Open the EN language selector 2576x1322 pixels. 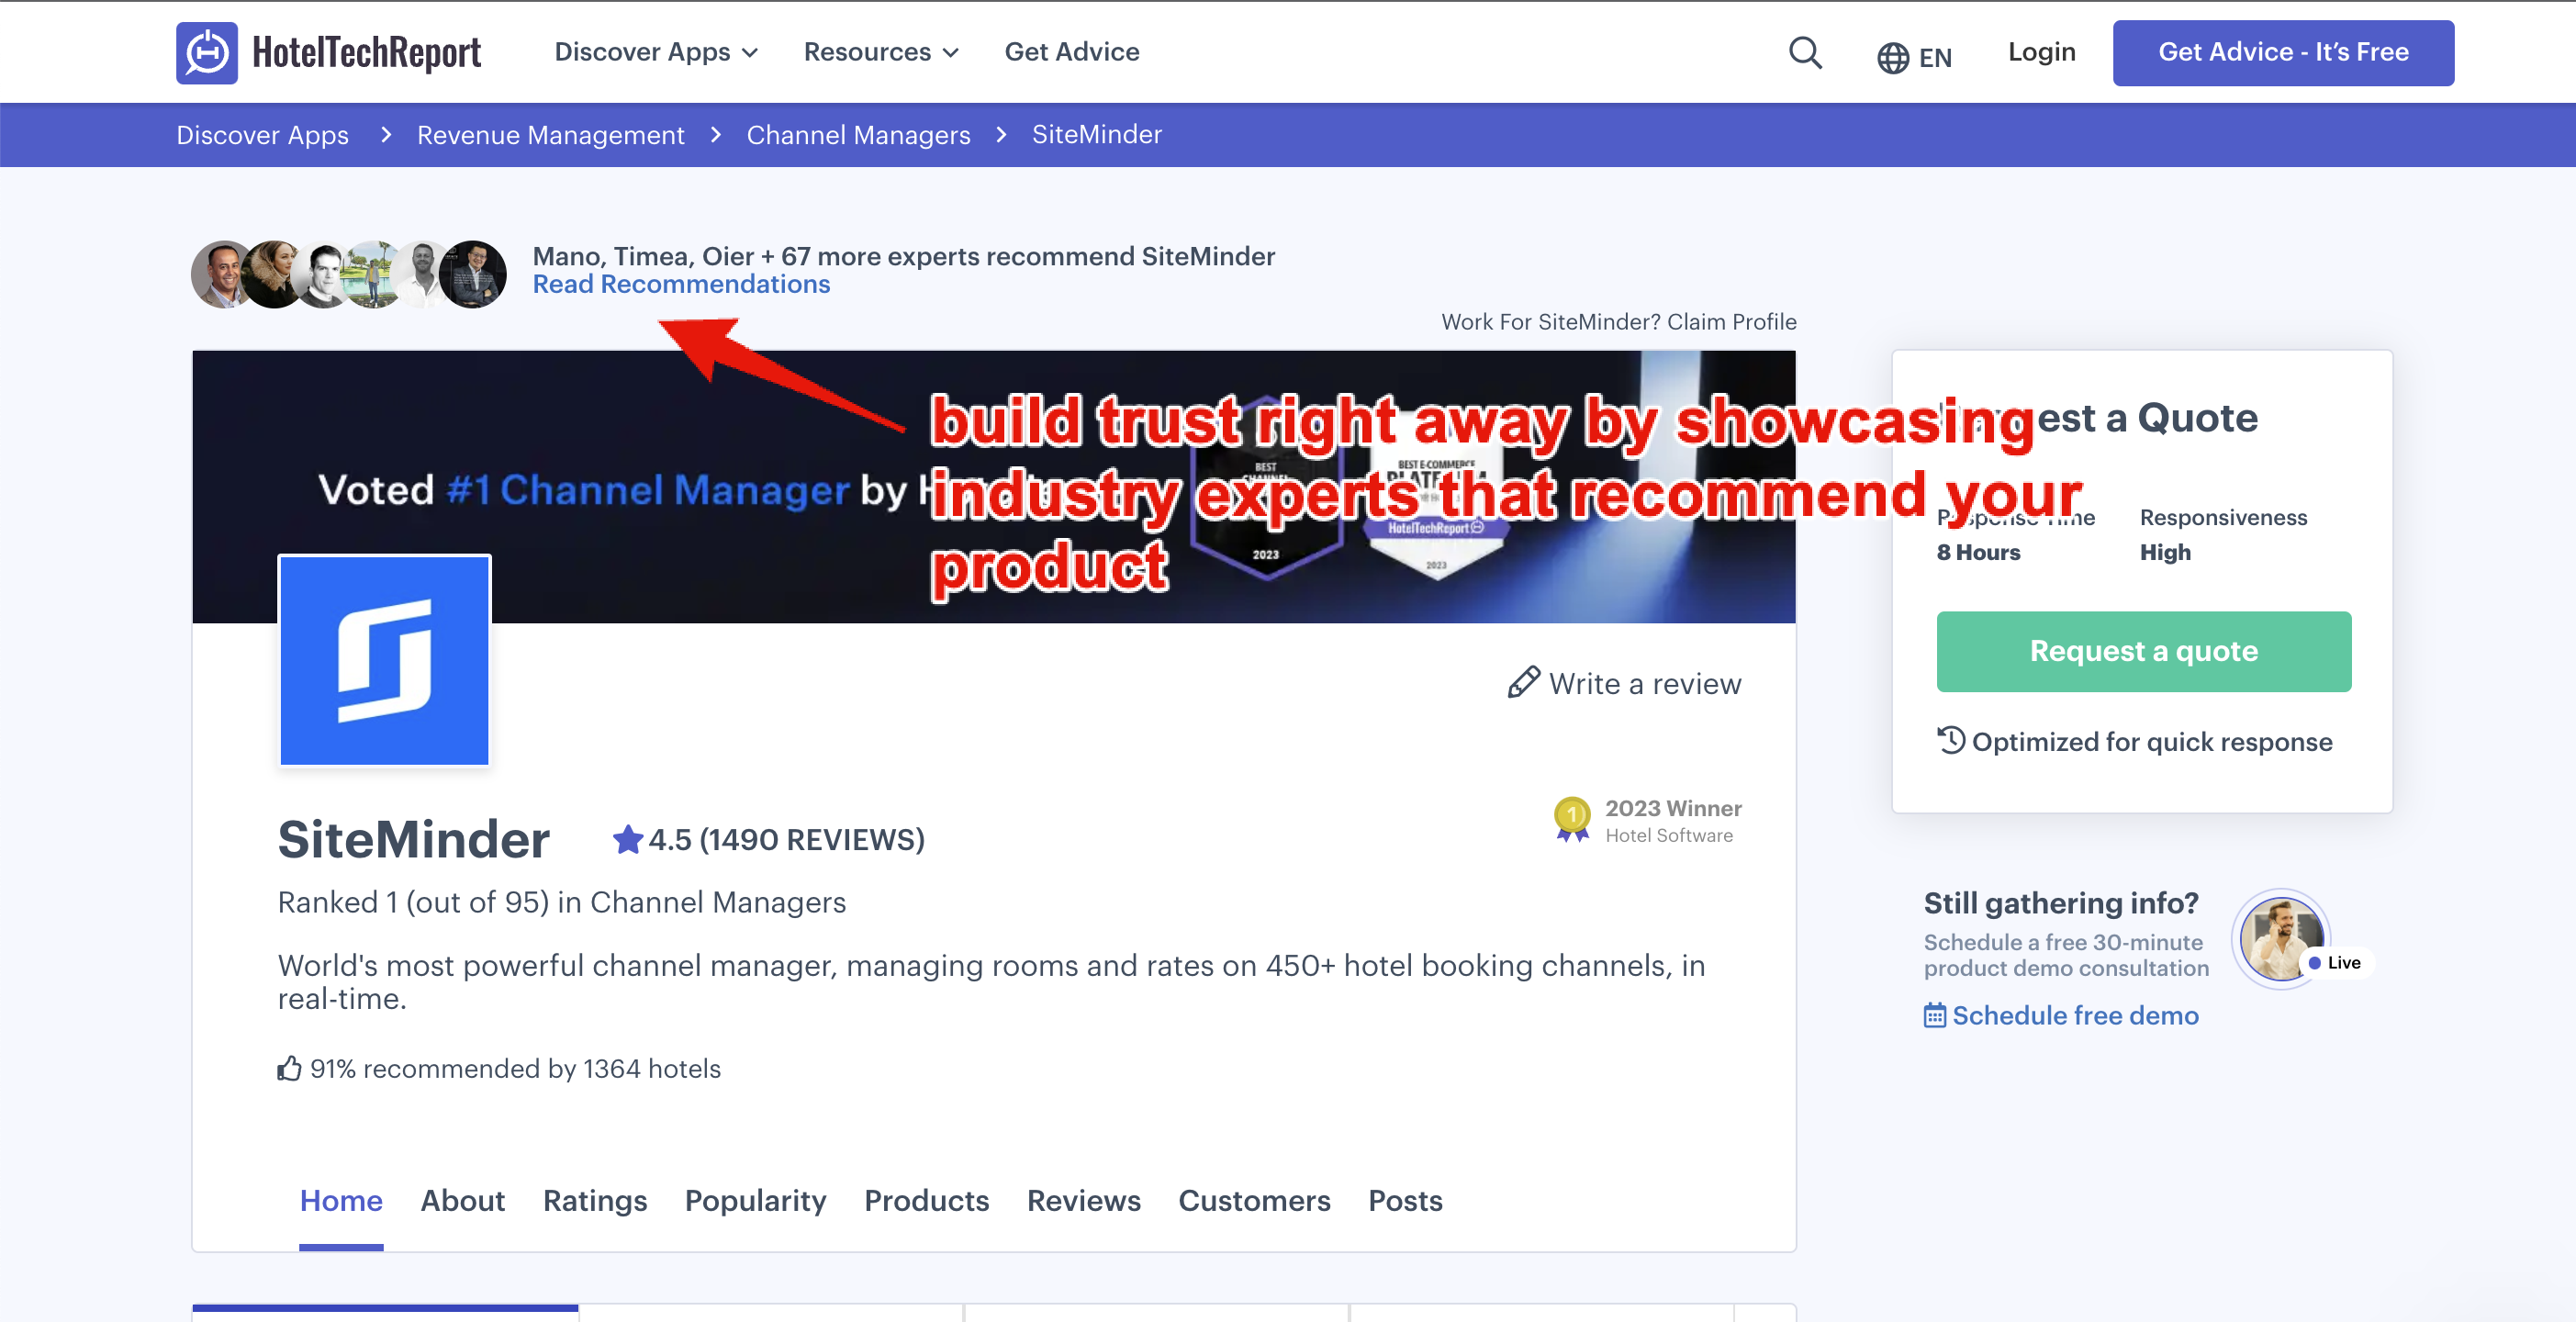tap(1934, 58)
